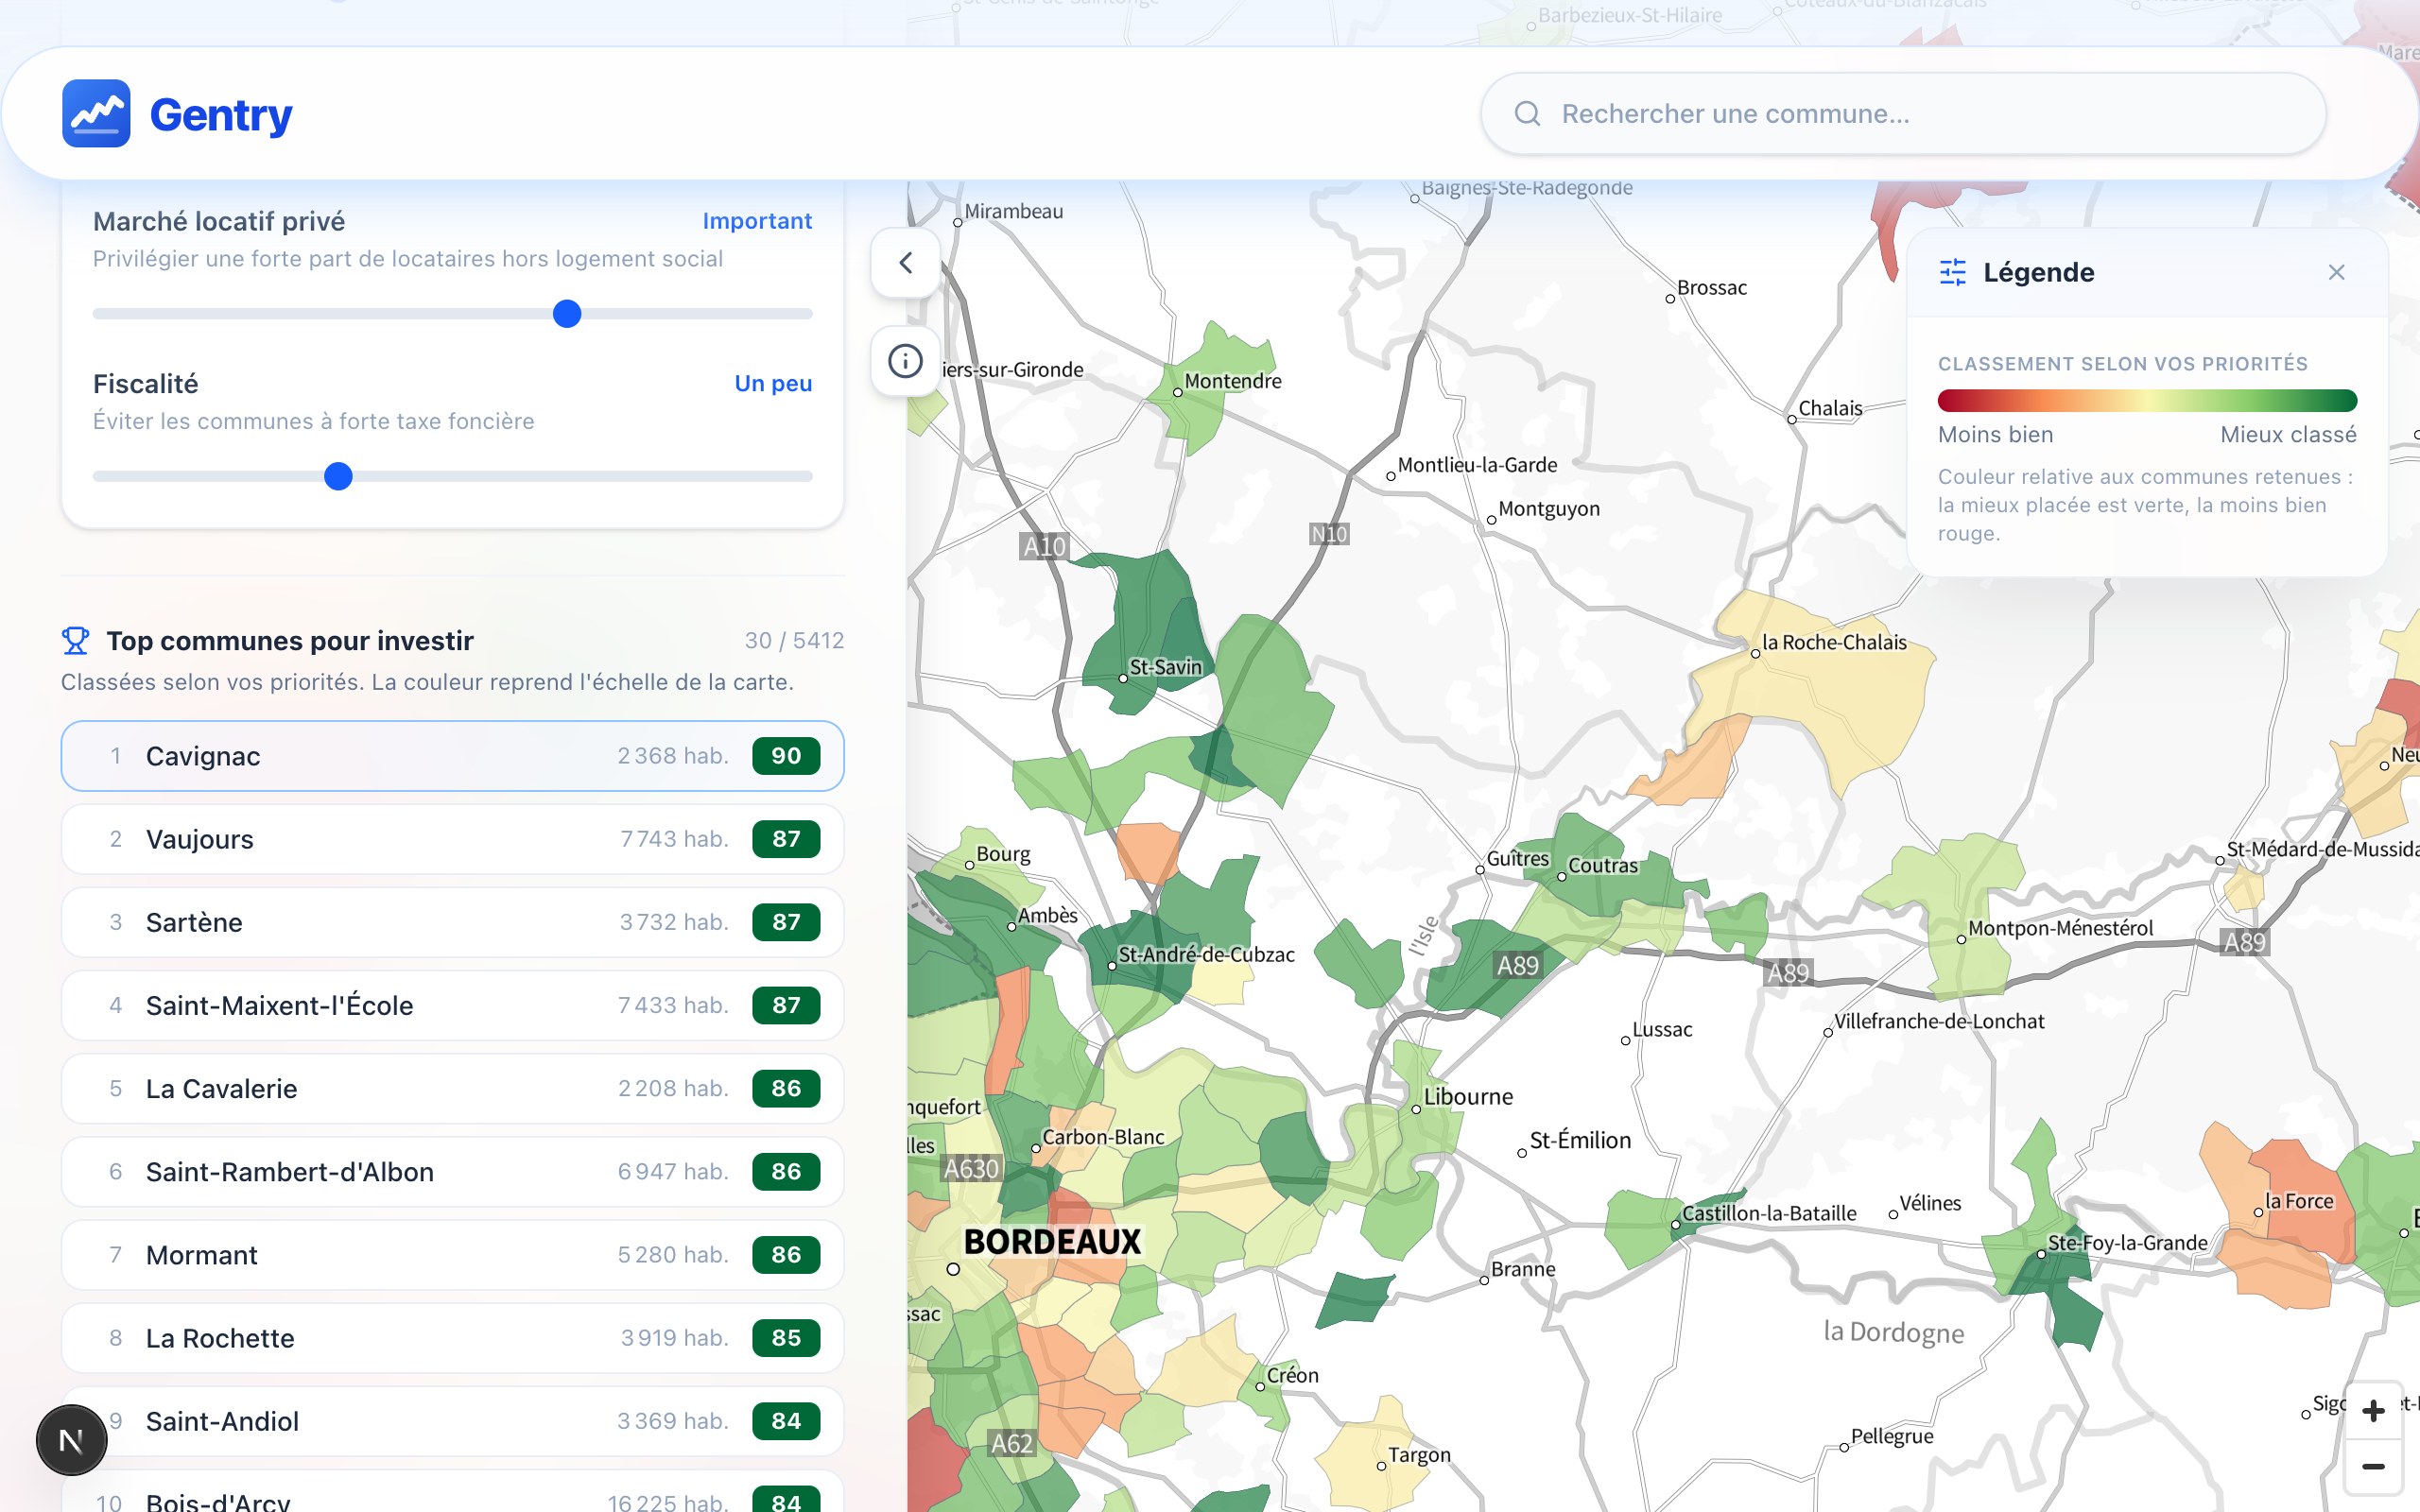This screenshot has width=2420, height=1512.
Task: Click the Montendre map label
Action: point(1233,381)
